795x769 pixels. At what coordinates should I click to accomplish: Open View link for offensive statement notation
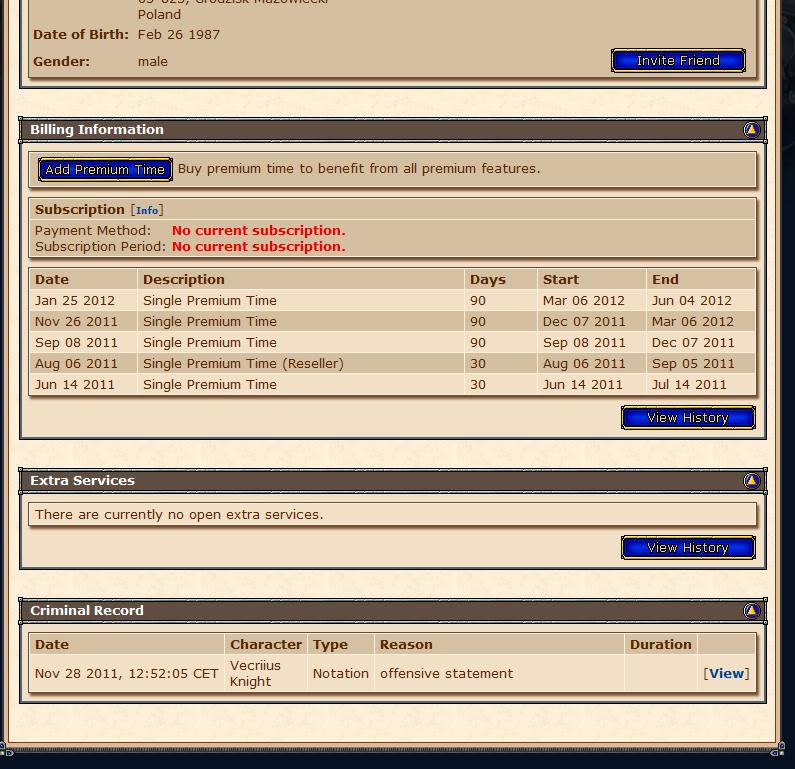tap(726, 673)
